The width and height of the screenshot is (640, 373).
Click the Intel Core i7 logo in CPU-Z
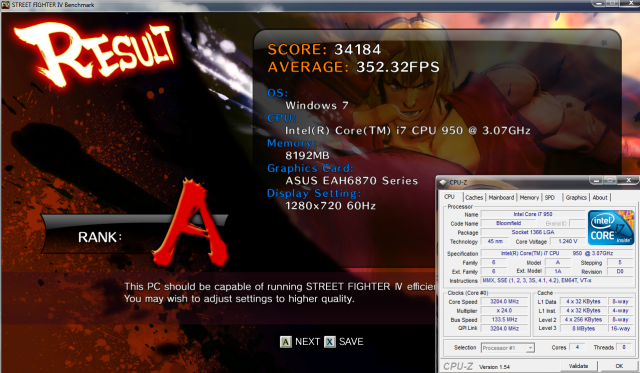pyautogui.click(x=611, y=228)
